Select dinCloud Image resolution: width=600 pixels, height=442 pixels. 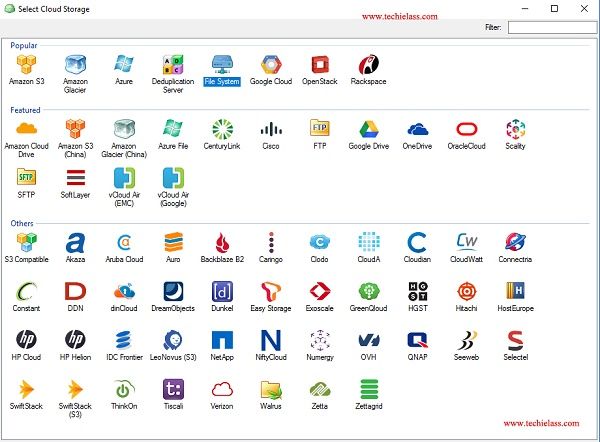pos(124,291)
